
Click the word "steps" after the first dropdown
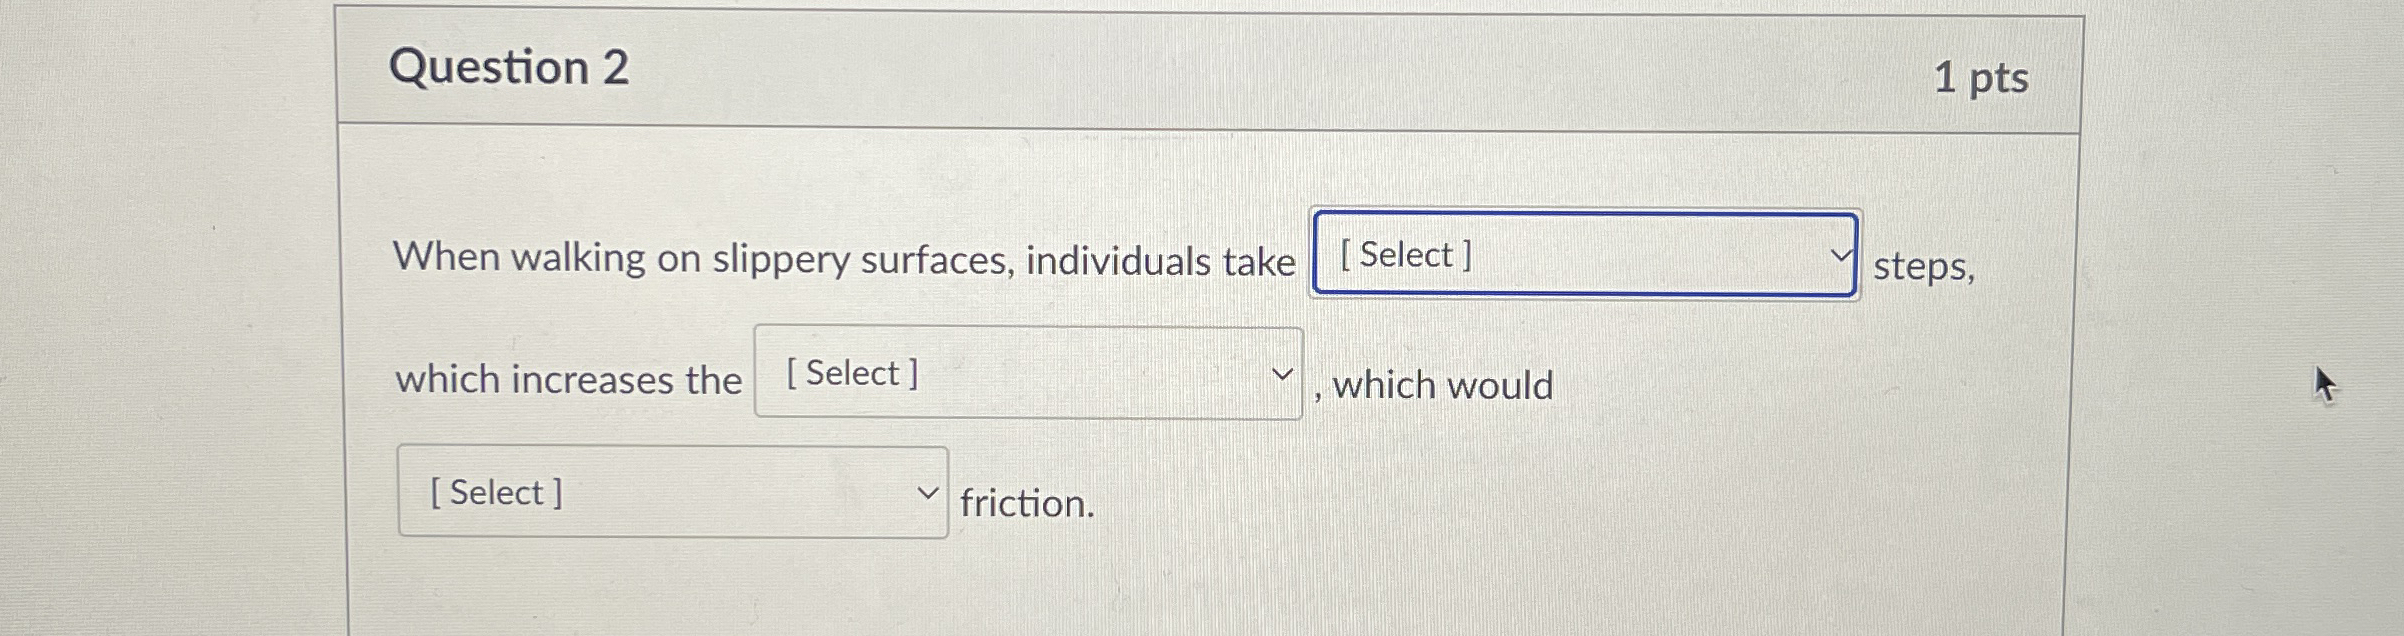point(1920,267)
